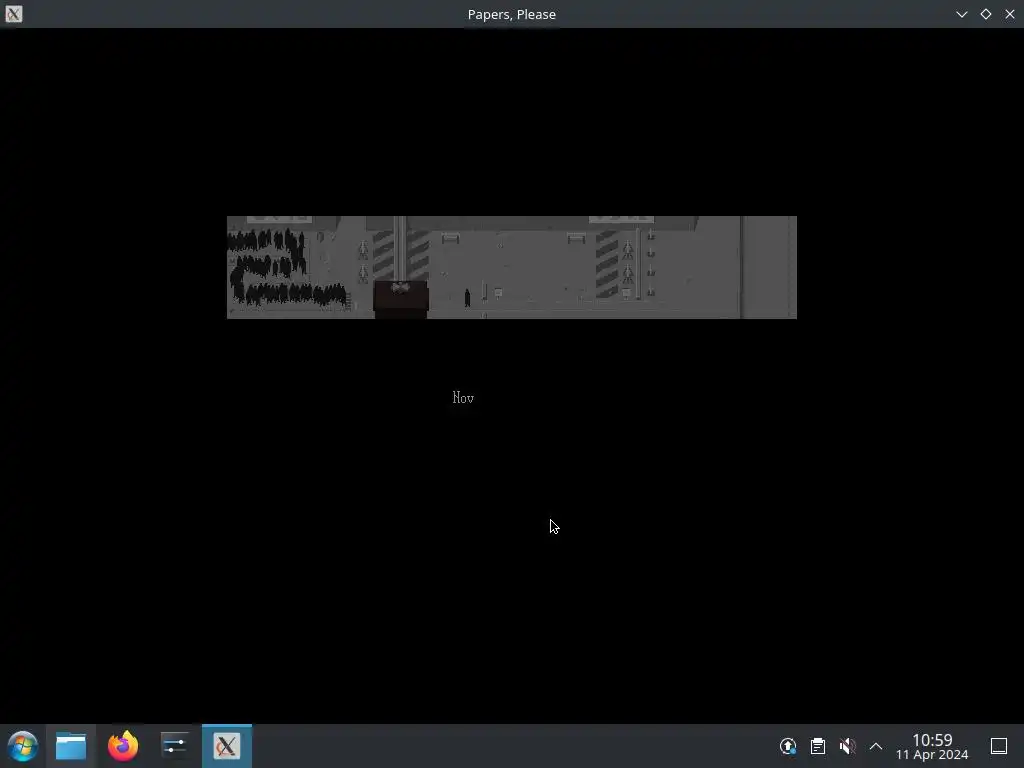This screenshot has width=1024, height=768.
Task: Click the border checkpoint scene image
Action: (x=511, y=267)
